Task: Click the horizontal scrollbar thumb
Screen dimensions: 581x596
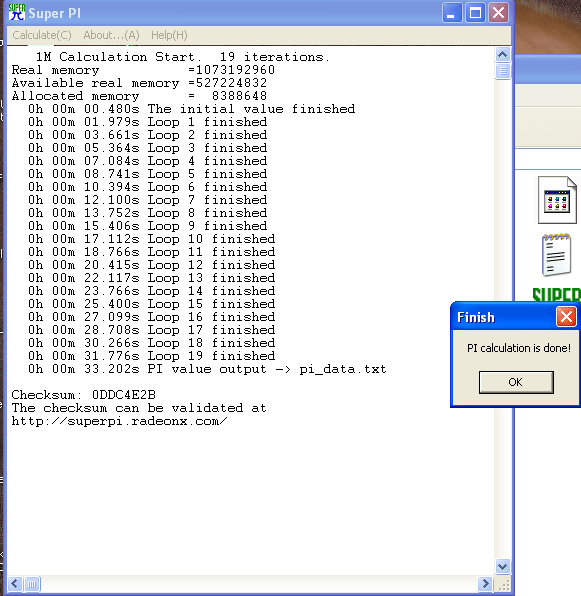Action: coord(32,583)
